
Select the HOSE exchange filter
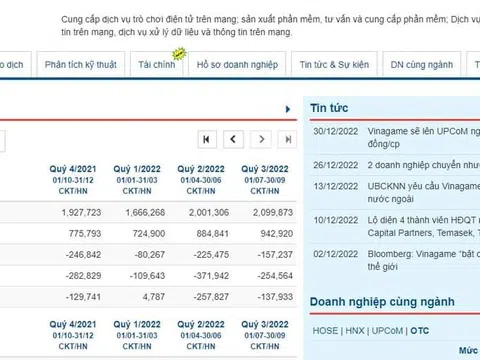[x=325, y=331]
